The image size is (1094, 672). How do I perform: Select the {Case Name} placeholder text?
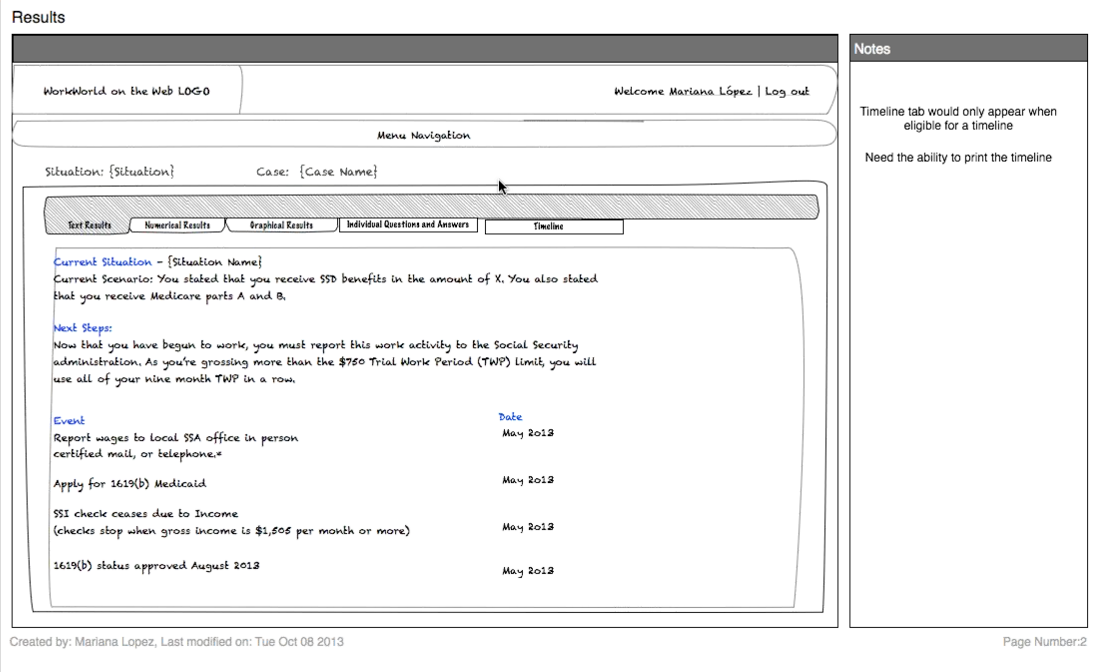[x=338, y=172]
